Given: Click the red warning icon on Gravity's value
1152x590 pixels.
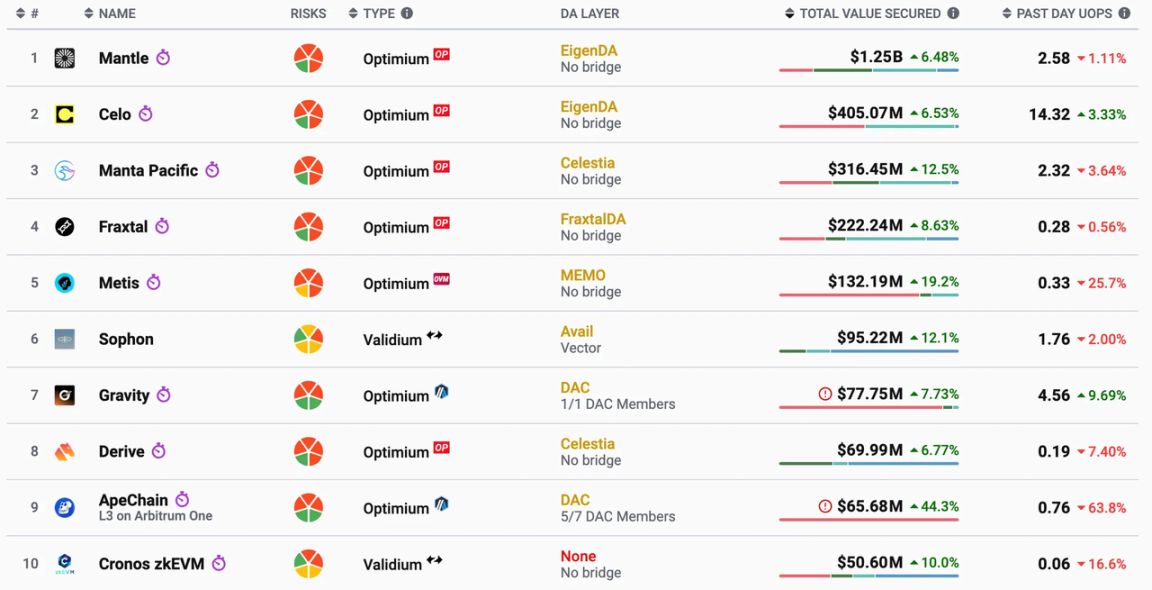Looking at the screenshot, I should click(825, 394).
